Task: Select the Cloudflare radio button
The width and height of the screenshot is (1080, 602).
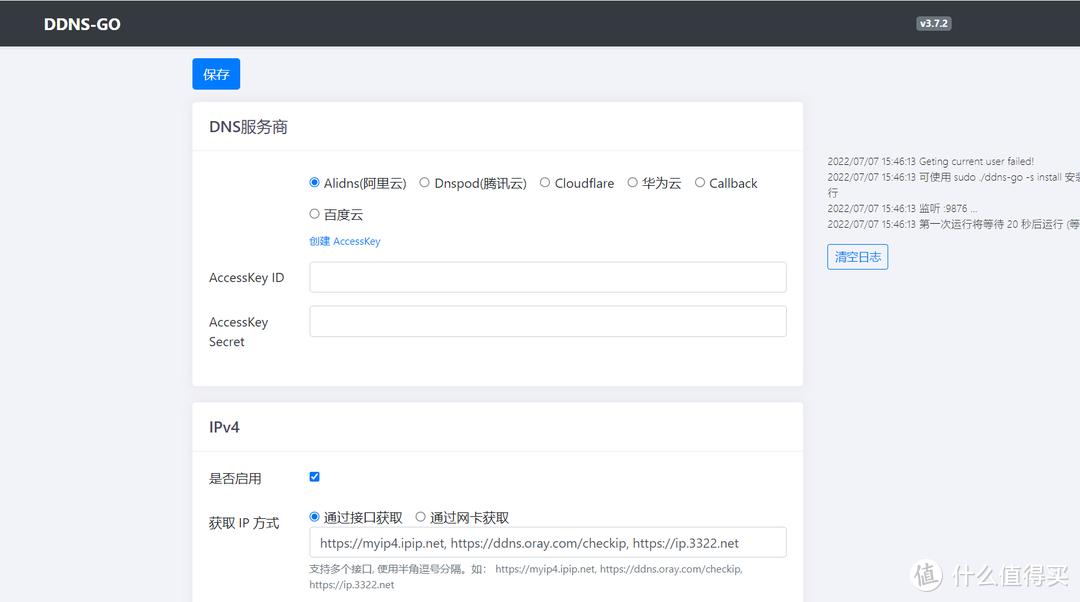Action: tap(545, 183)
